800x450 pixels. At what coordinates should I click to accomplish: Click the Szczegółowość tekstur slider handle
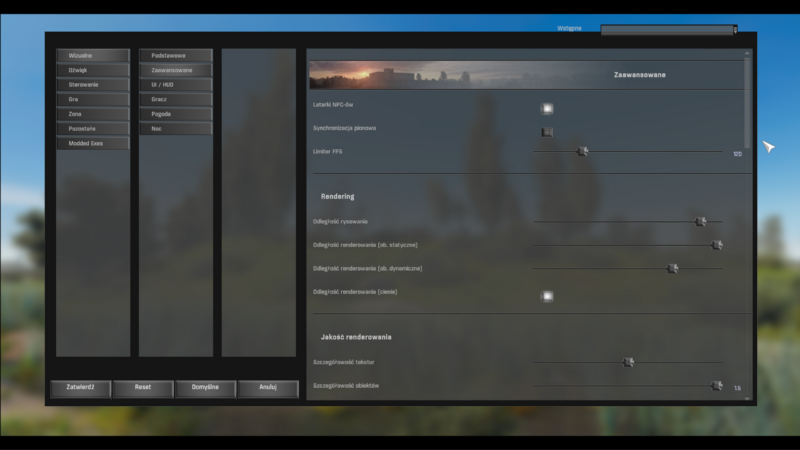[629, 363]
